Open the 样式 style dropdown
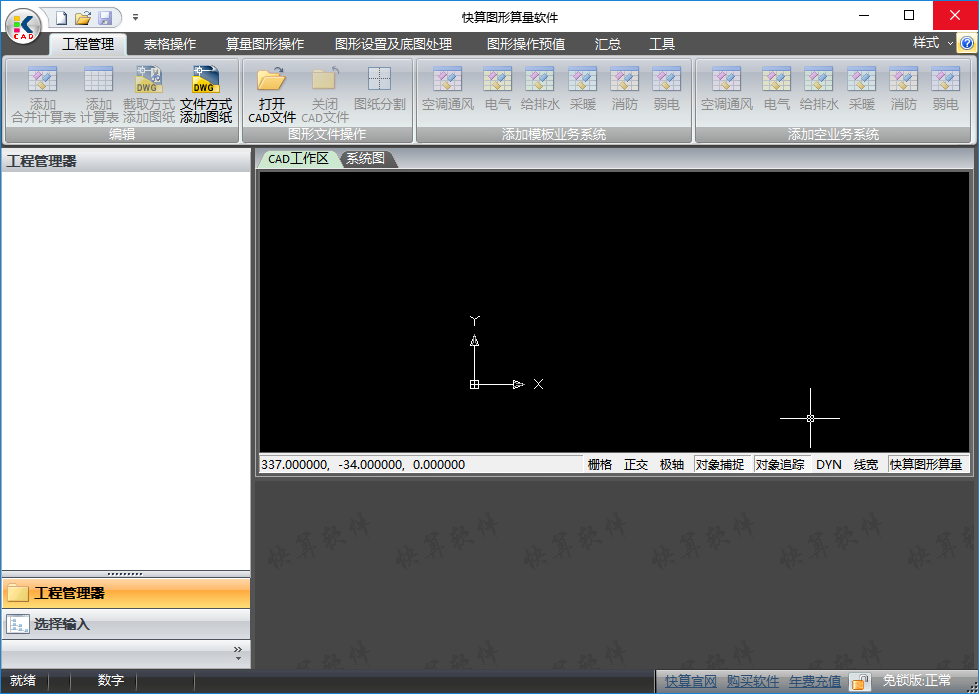 (x=932, y=43)
